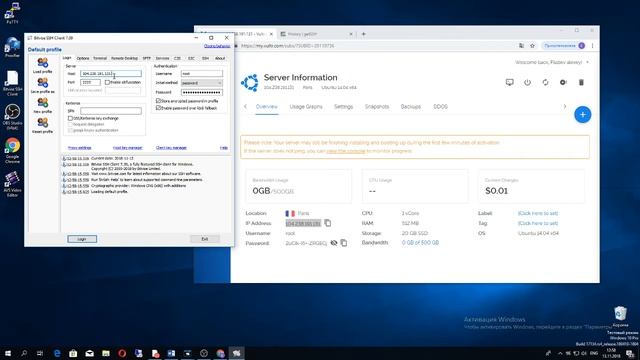The image size is (640, 360).
Task: Click the blue plus deploy button
Action: point(582,115)
